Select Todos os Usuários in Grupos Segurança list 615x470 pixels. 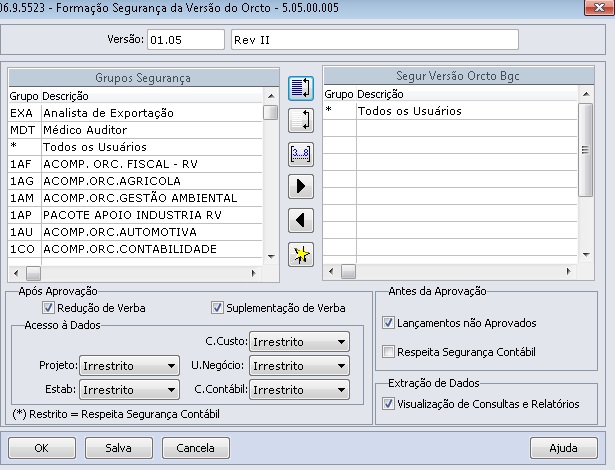pos(135,147)
